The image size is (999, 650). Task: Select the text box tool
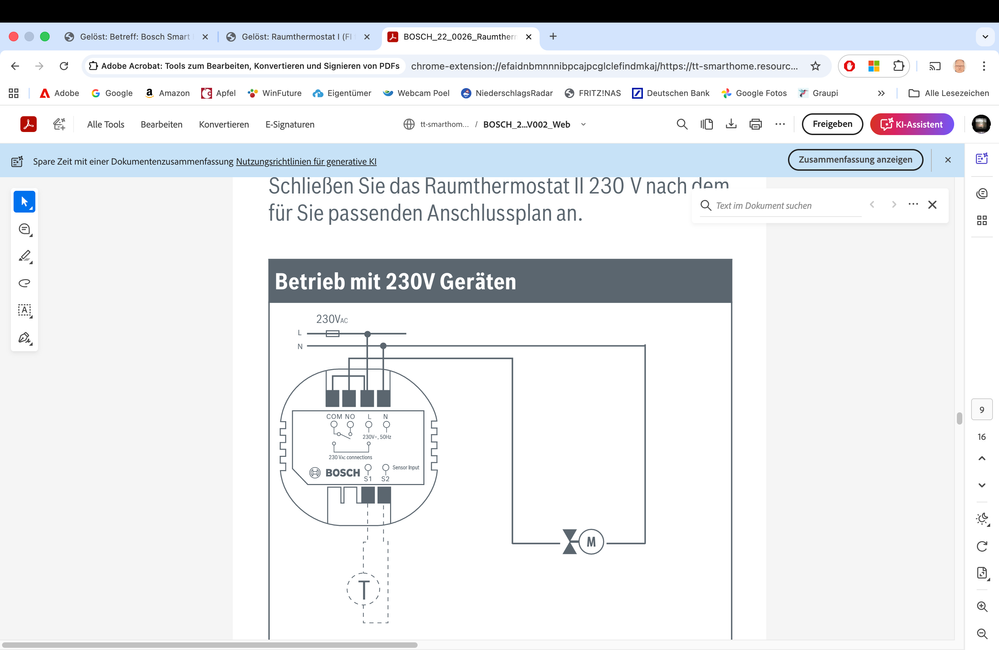[24, 310]
